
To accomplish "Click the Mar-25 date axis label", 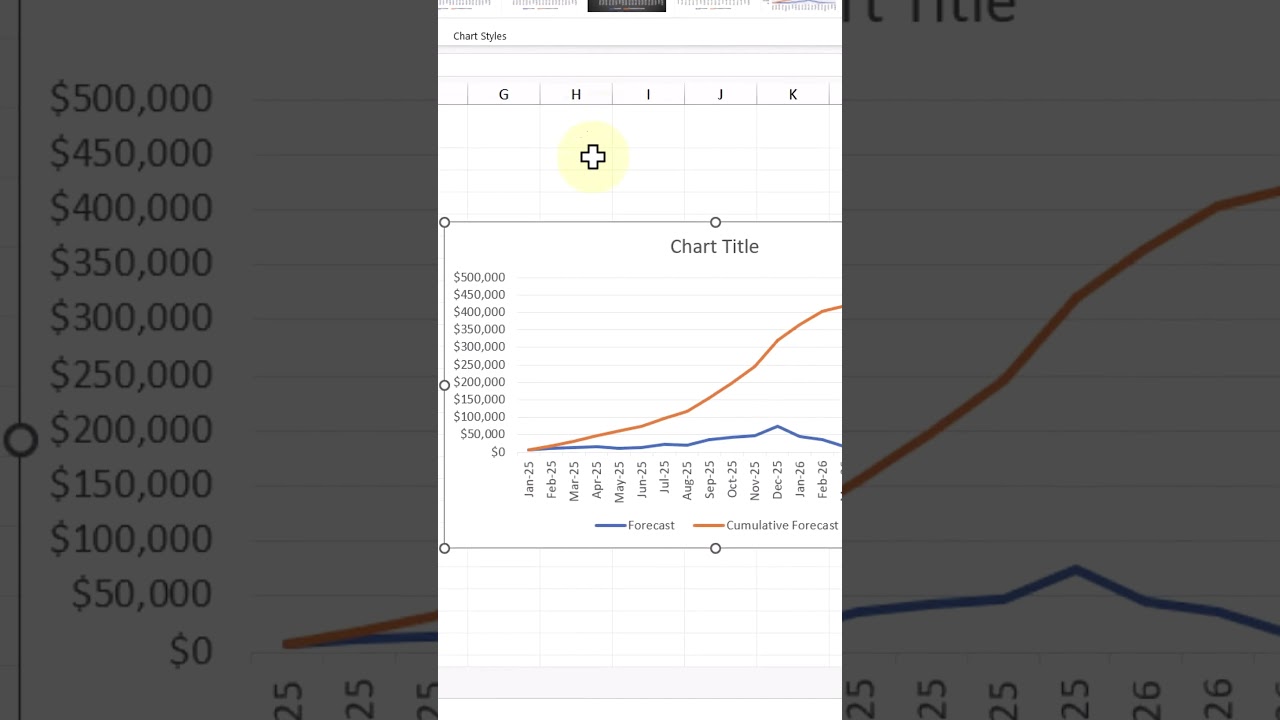I will coord(574,480).
